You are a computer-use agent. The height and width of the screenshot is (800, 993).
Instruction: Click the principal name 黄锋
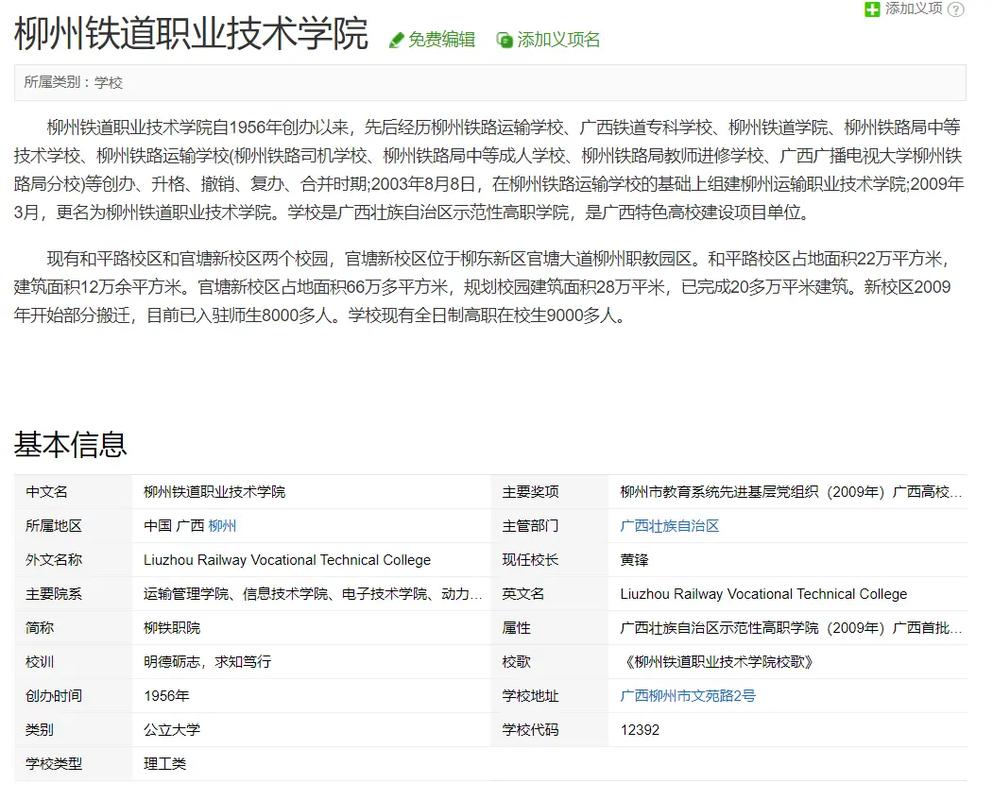click(634, 560)
